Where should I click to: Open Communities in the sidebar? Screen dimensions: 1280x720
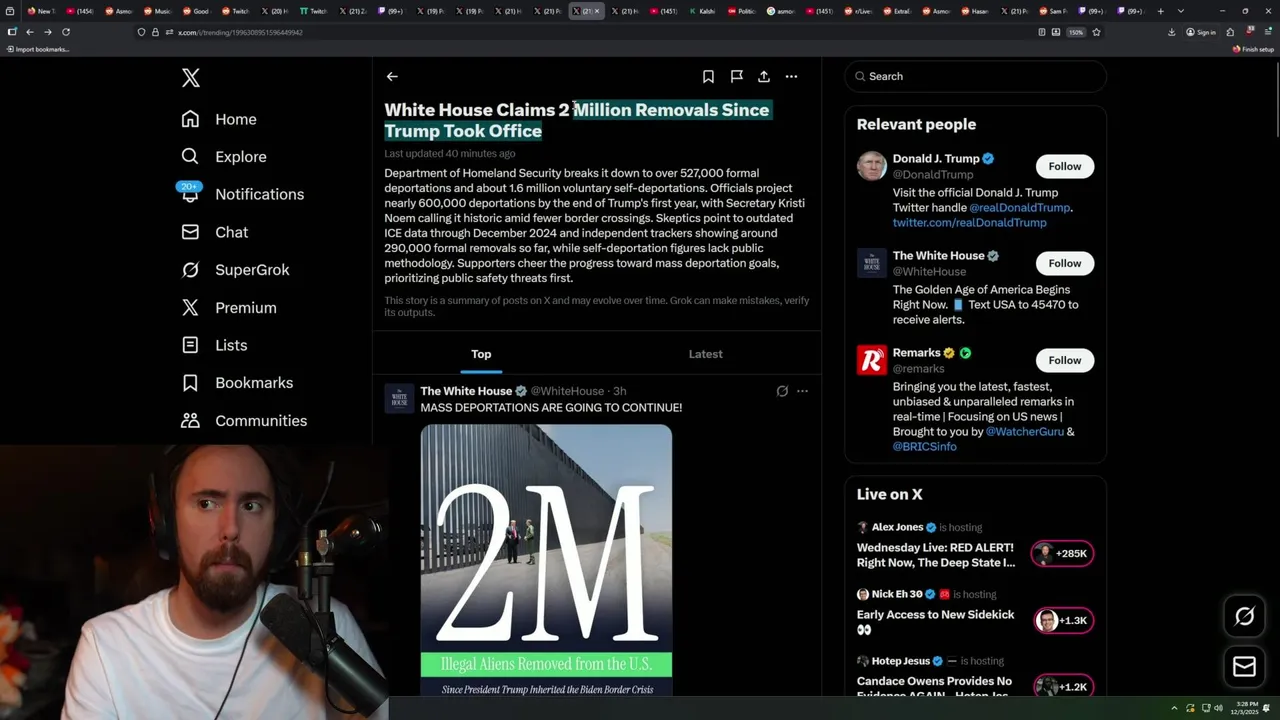point(244,421)
